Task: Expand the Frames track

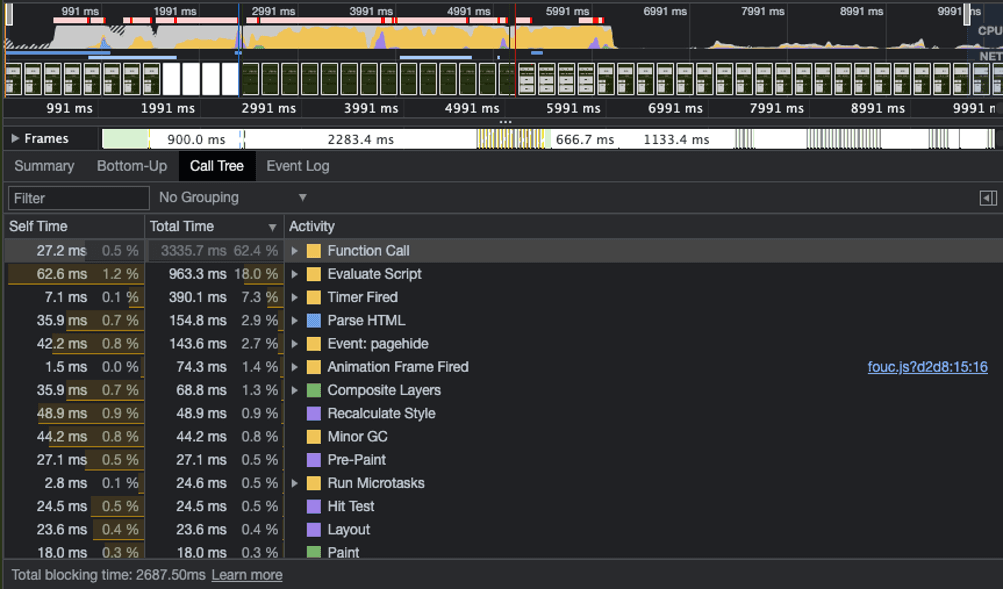Action: tap(15, 139)
